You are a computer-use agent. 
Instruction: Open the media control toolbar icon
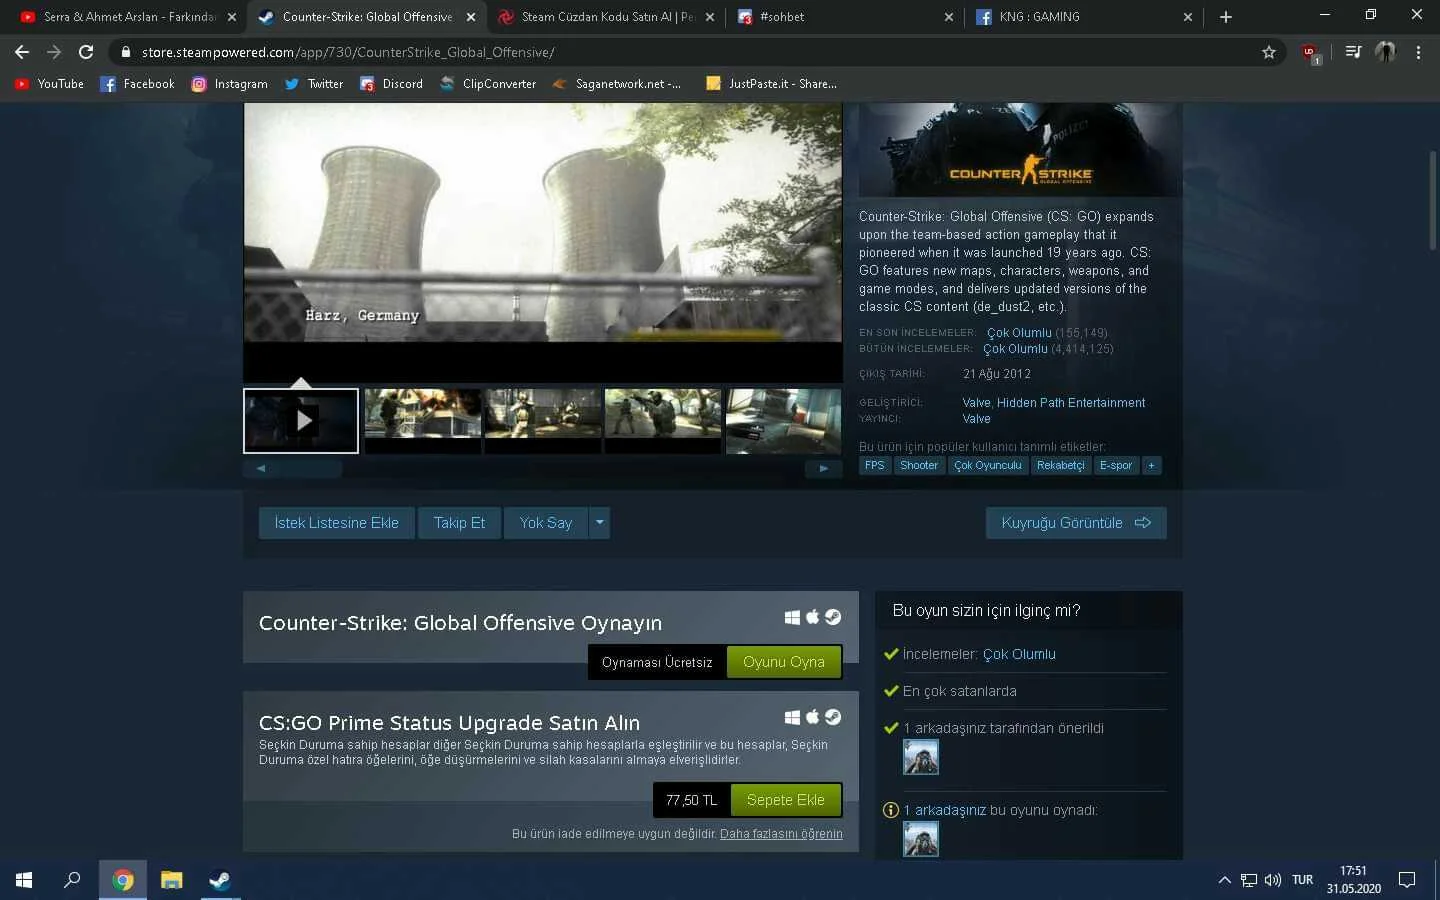click(1353, 52)
